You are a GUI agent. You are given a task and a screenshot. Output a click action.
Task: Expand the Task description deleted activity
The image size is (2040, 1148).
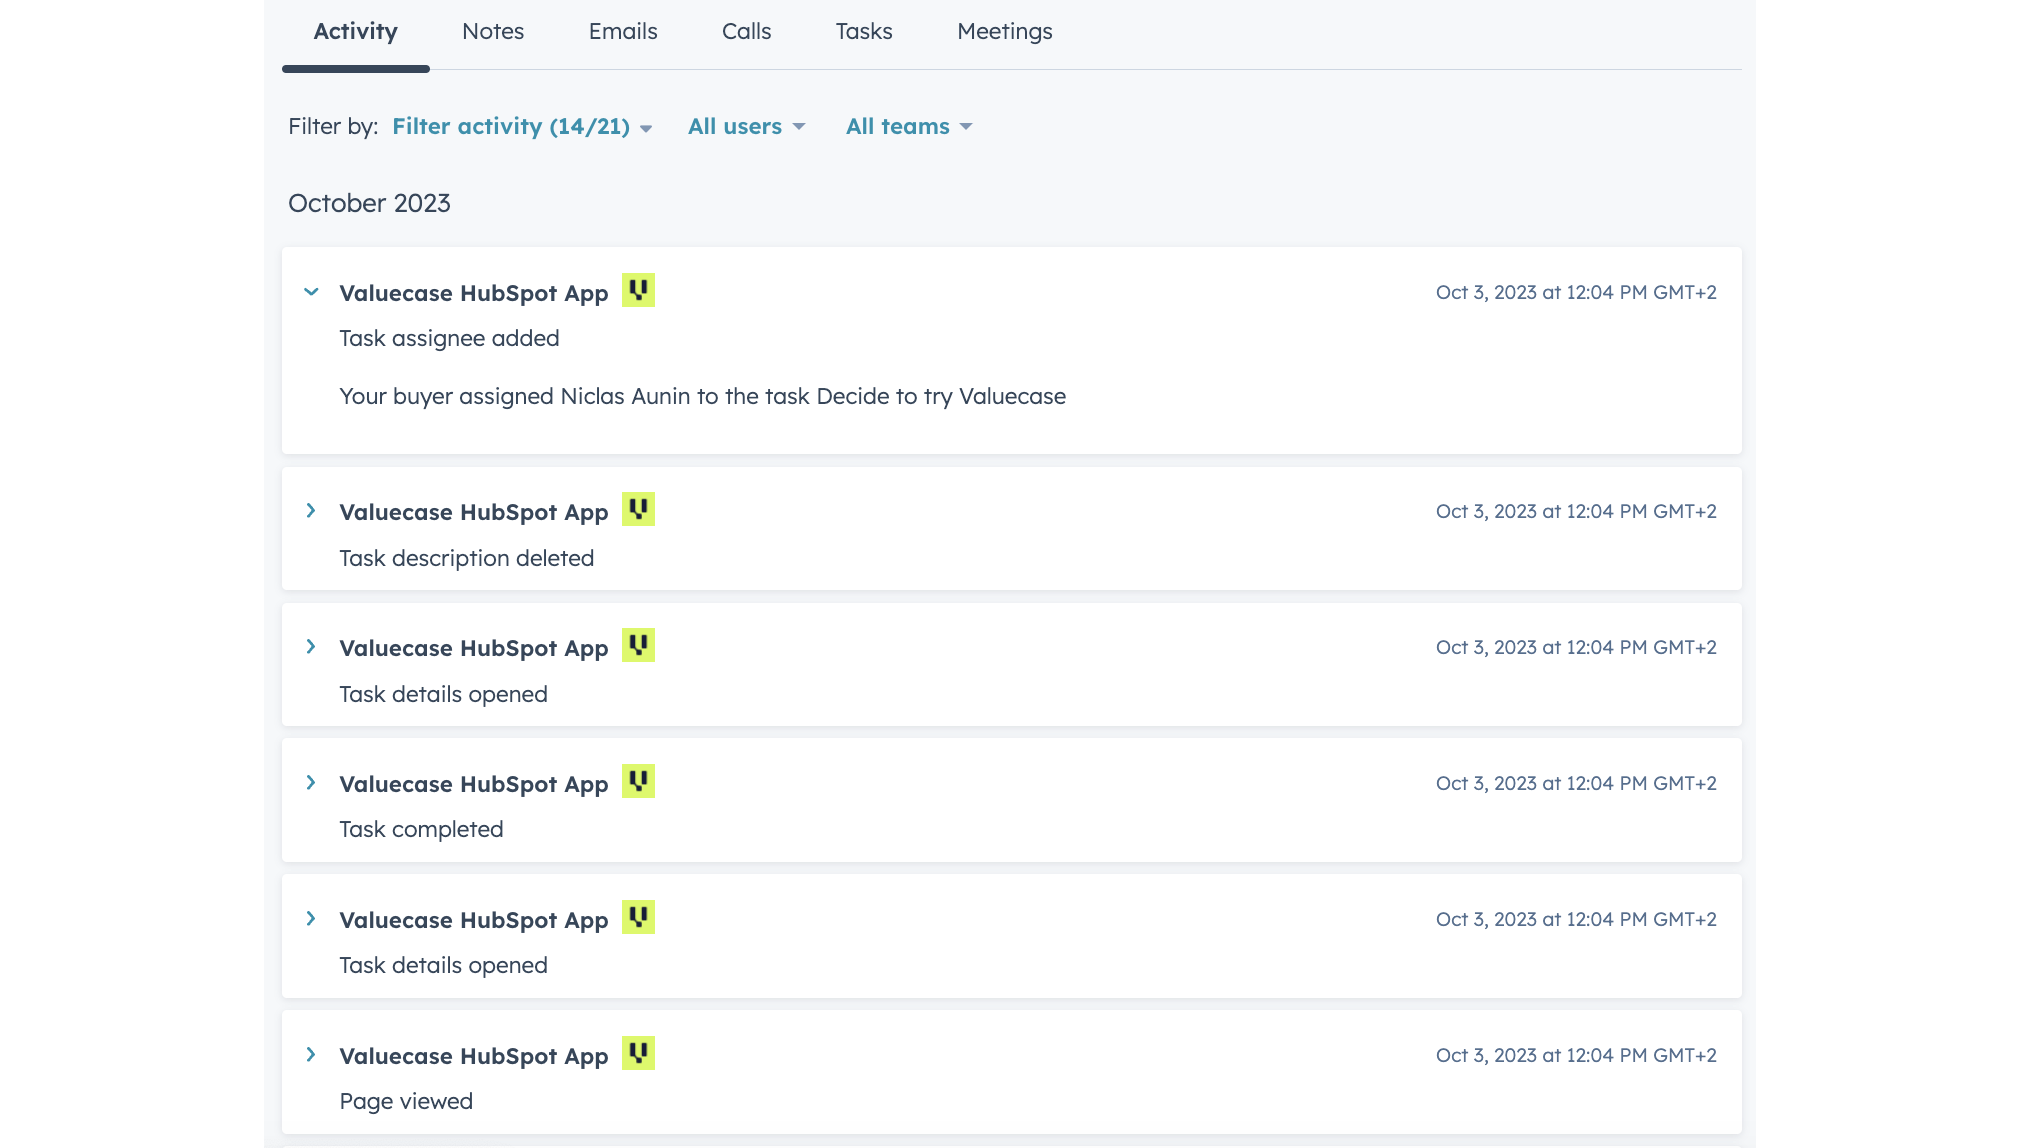click(311, 511)
